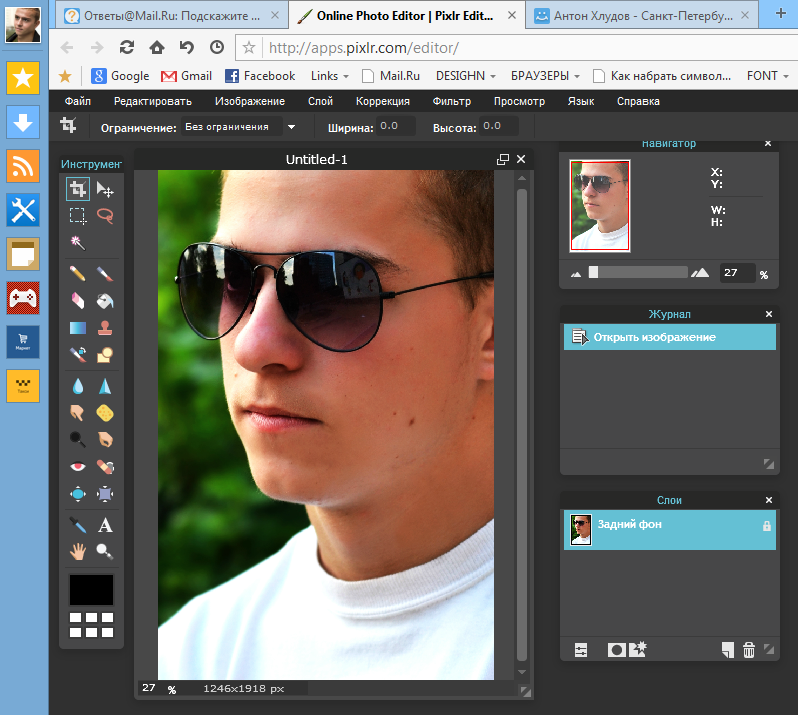Toggle layer mask button in Слои panel
This screenshot has width=798, height=715.
pos(616,650)
